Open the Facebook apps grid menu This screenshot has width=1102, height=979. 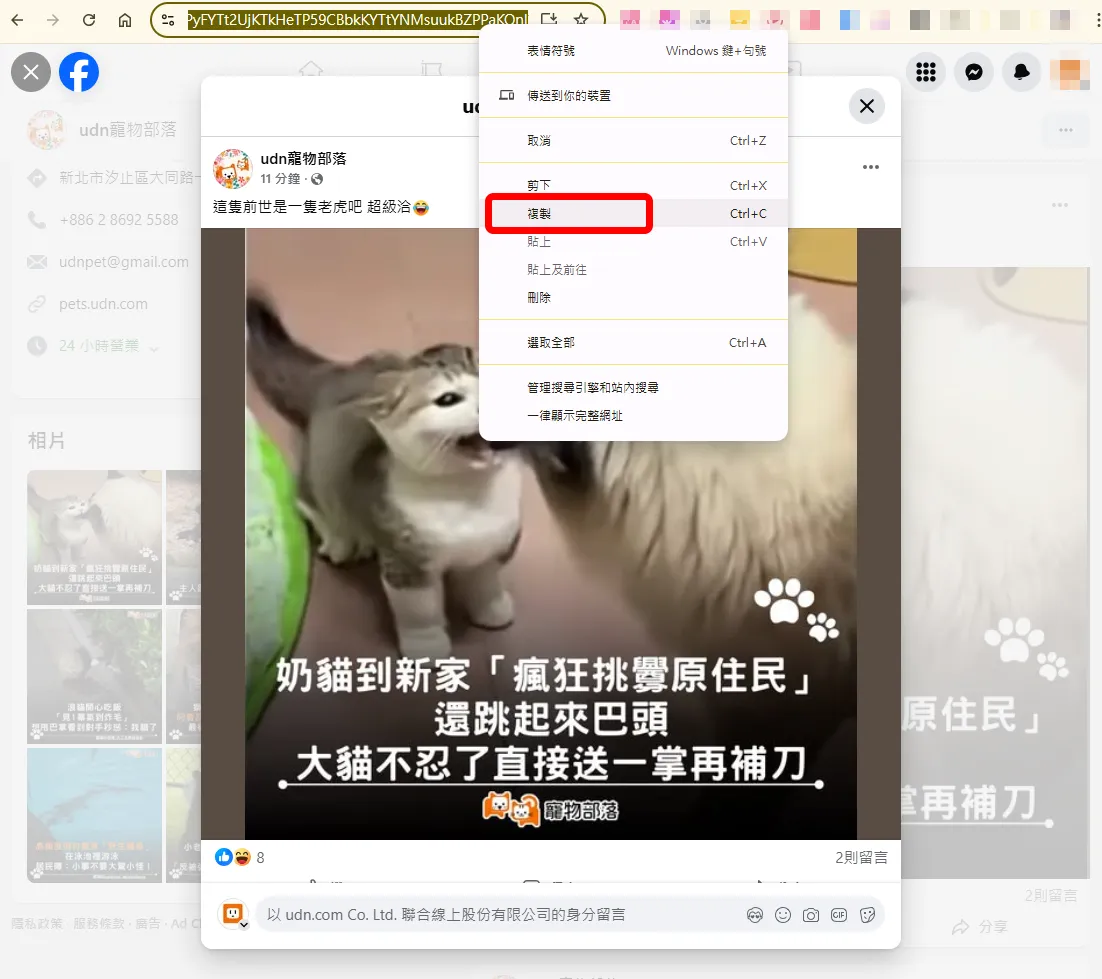[926, 72]
